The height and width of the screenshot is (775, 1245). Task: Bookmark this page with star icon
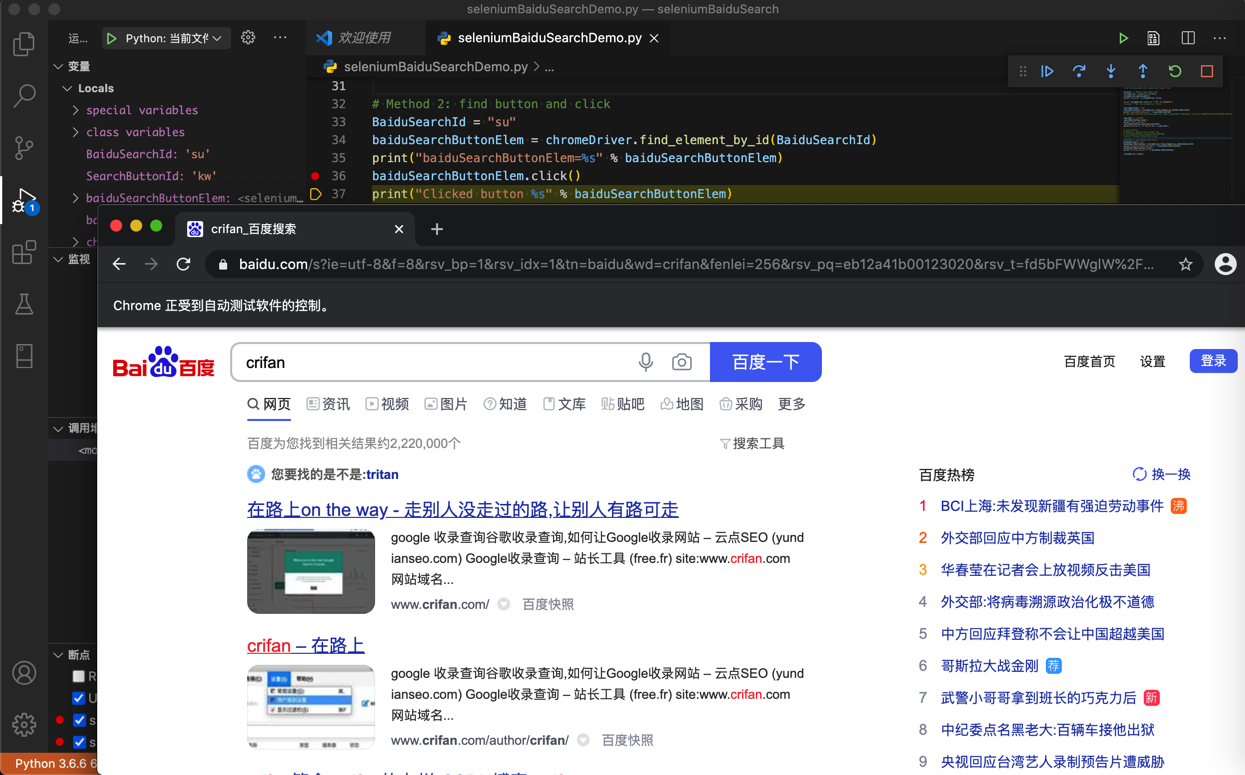coord(1185,264)
